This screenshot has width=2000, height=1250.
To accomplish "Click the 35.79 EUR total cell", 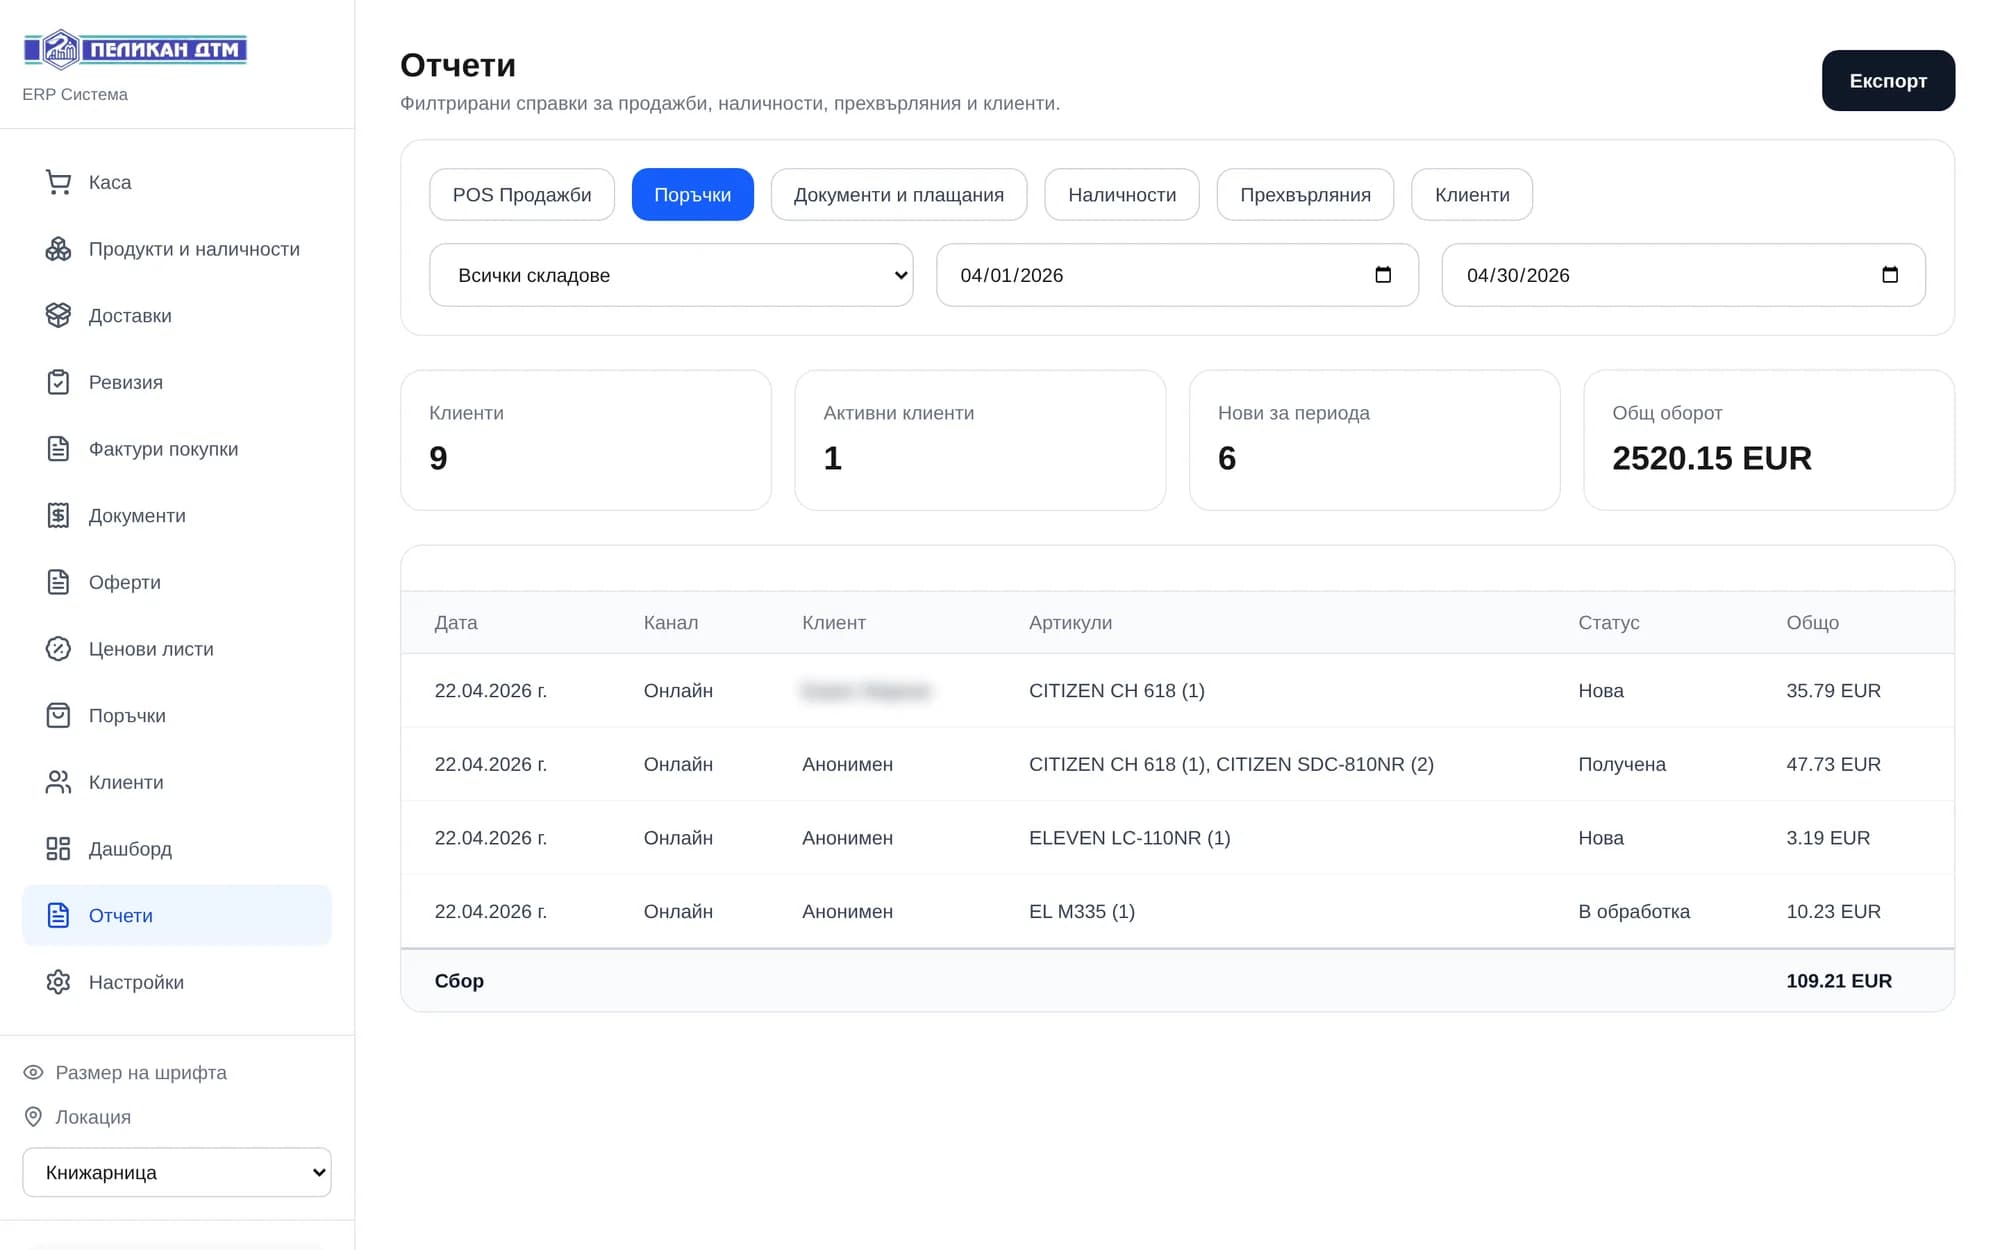I will 1833,691.
